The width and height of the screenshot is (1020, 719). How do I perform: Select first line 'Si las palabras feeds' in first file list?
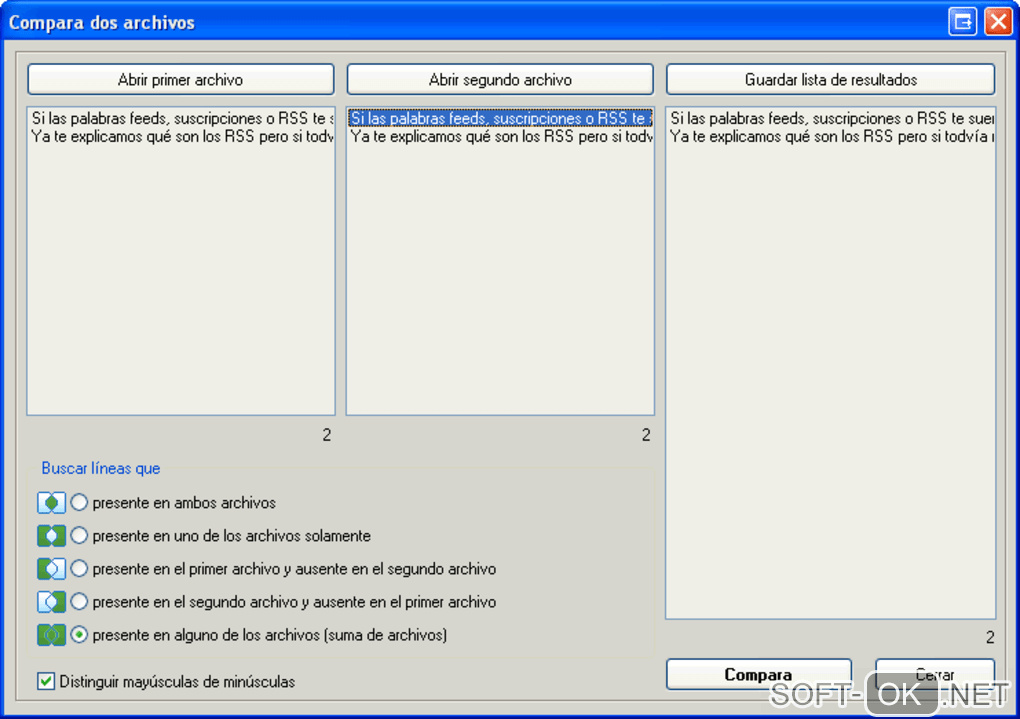click(181, 118)
